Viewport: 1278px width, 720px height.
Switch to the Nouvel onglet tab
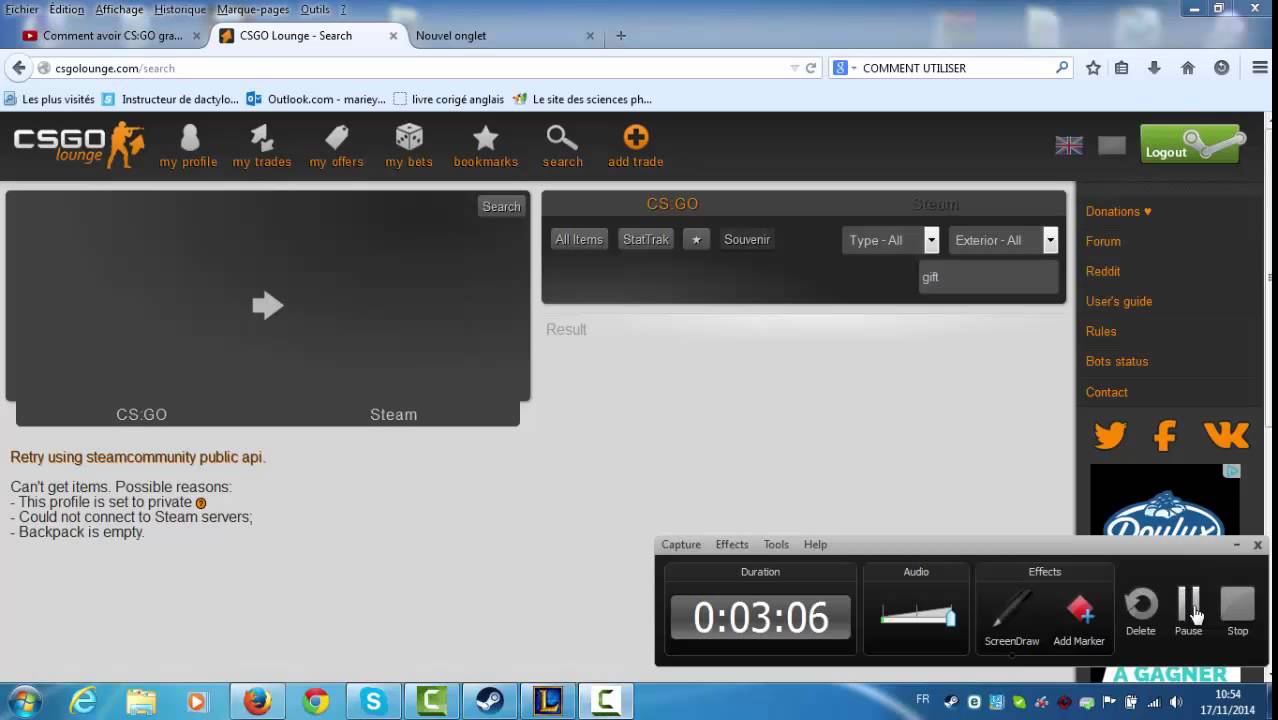tap(505, 36)
